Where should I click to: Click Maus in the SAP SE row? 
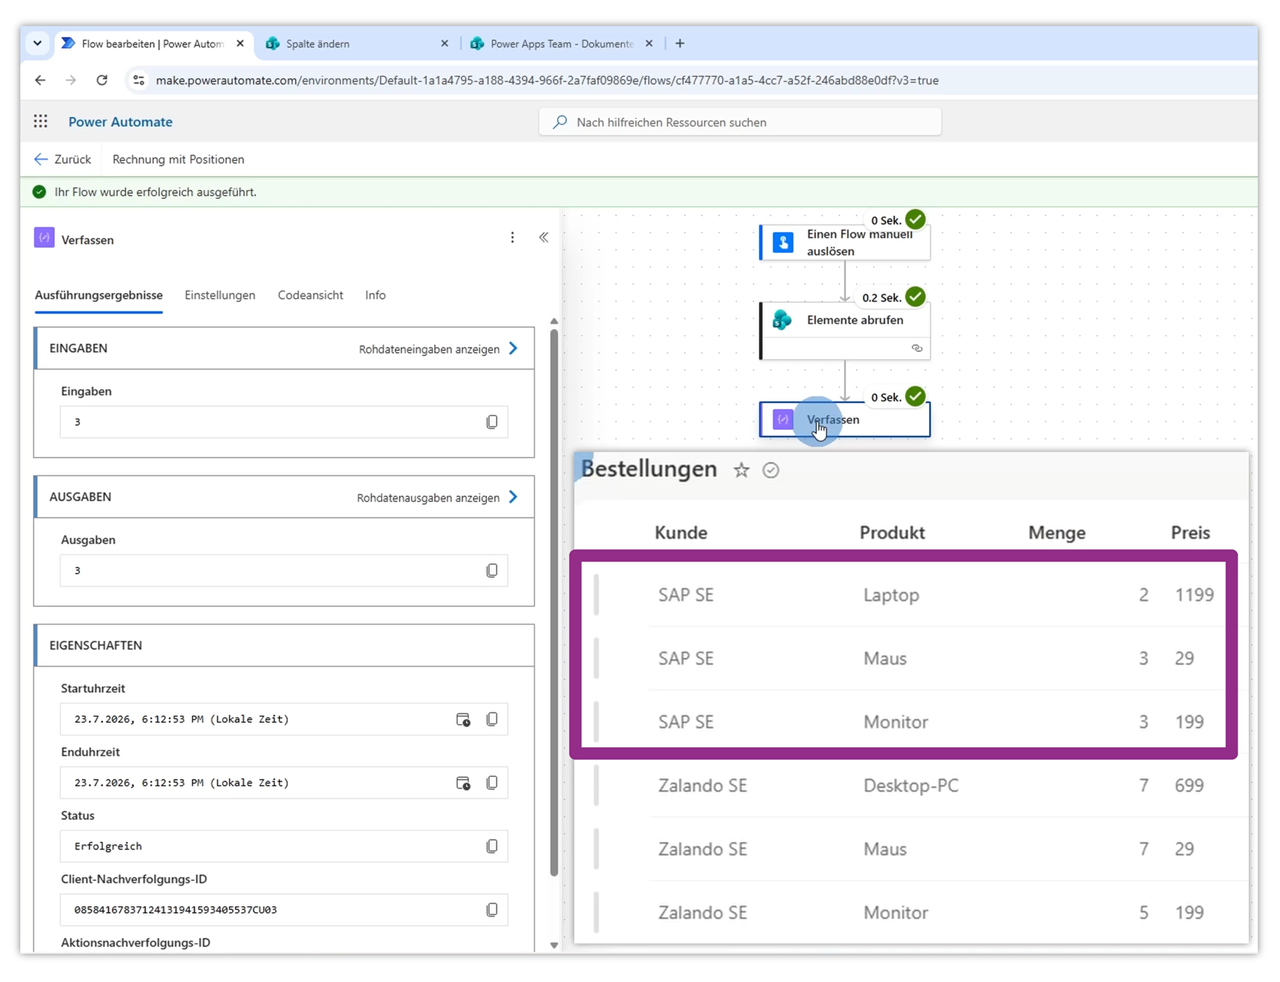[885, 659]
